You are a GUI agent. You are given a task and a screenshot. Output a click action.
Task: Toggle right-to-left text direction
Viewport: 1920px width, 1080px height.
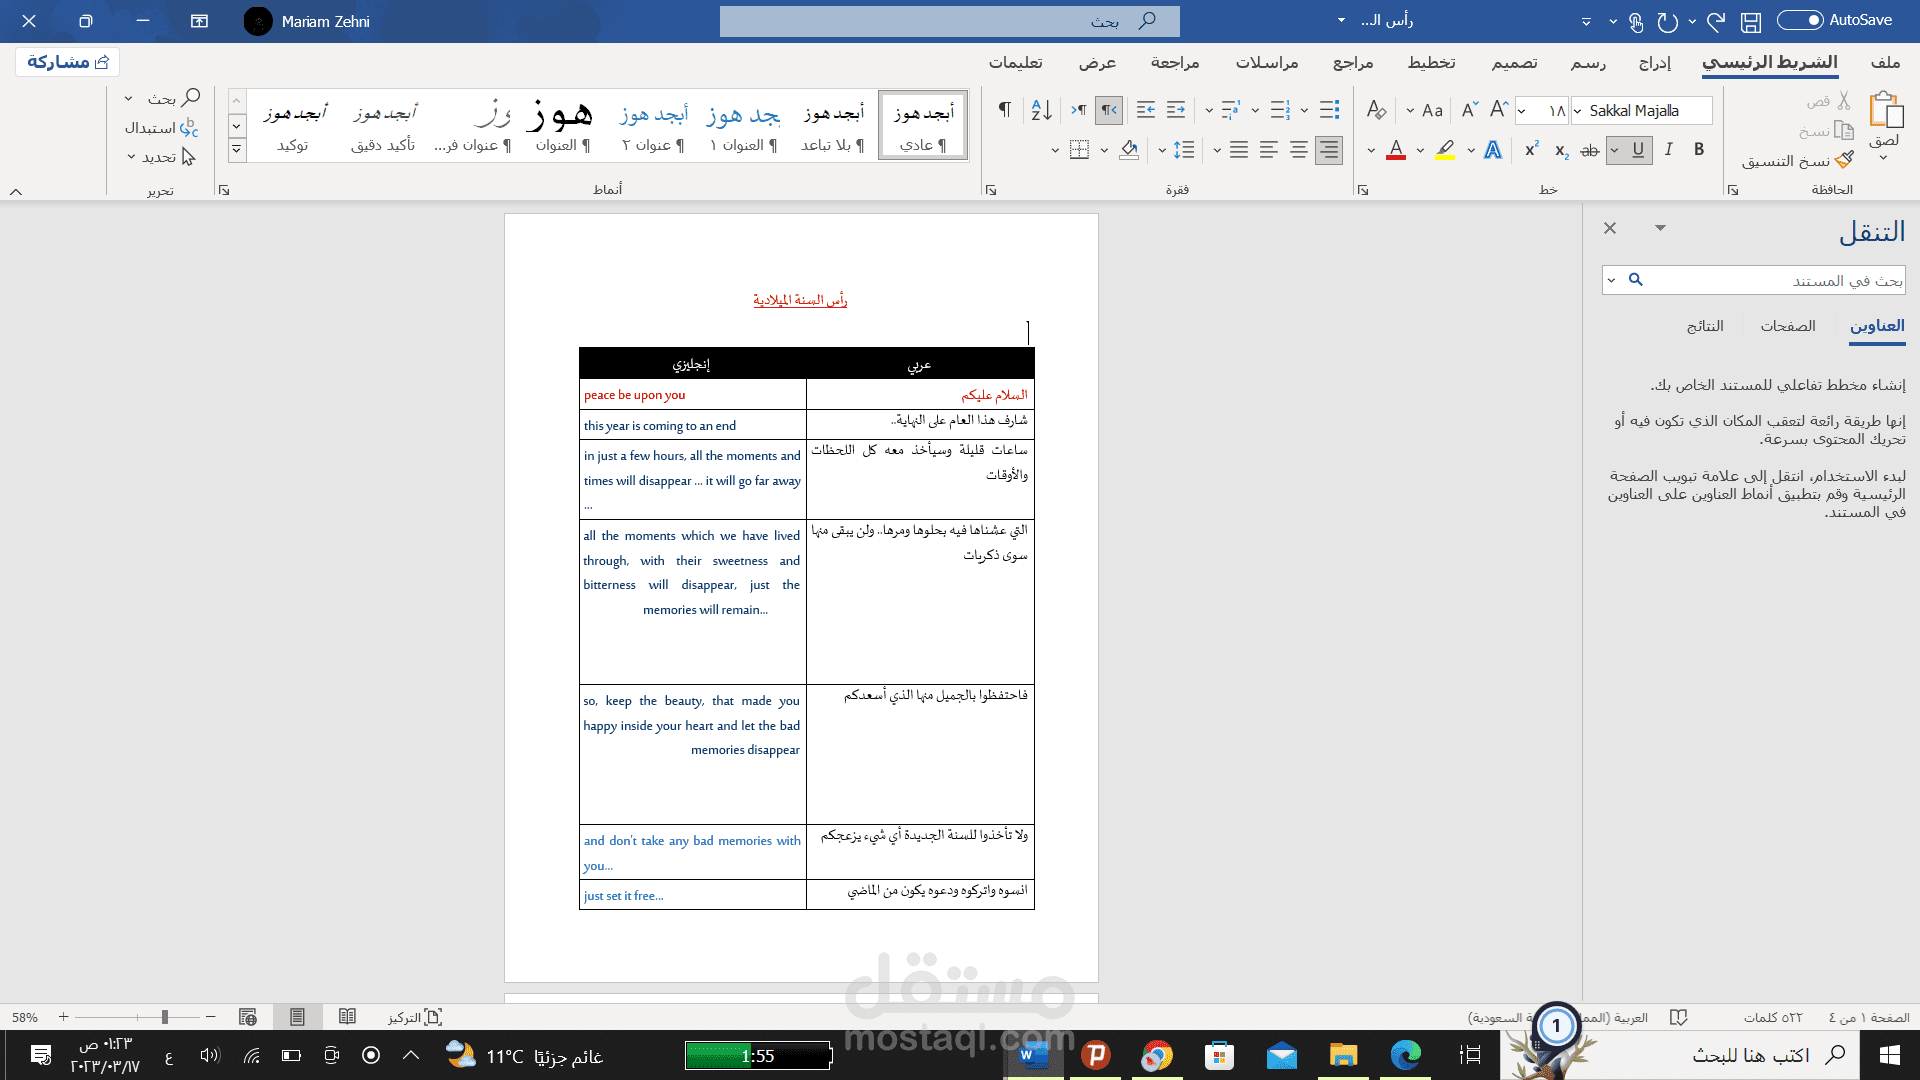click(x=1109, y=110)
